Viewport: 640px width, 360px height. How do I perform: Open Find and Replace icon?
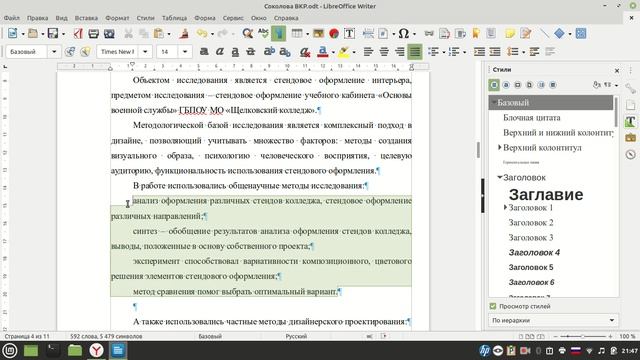247,33
